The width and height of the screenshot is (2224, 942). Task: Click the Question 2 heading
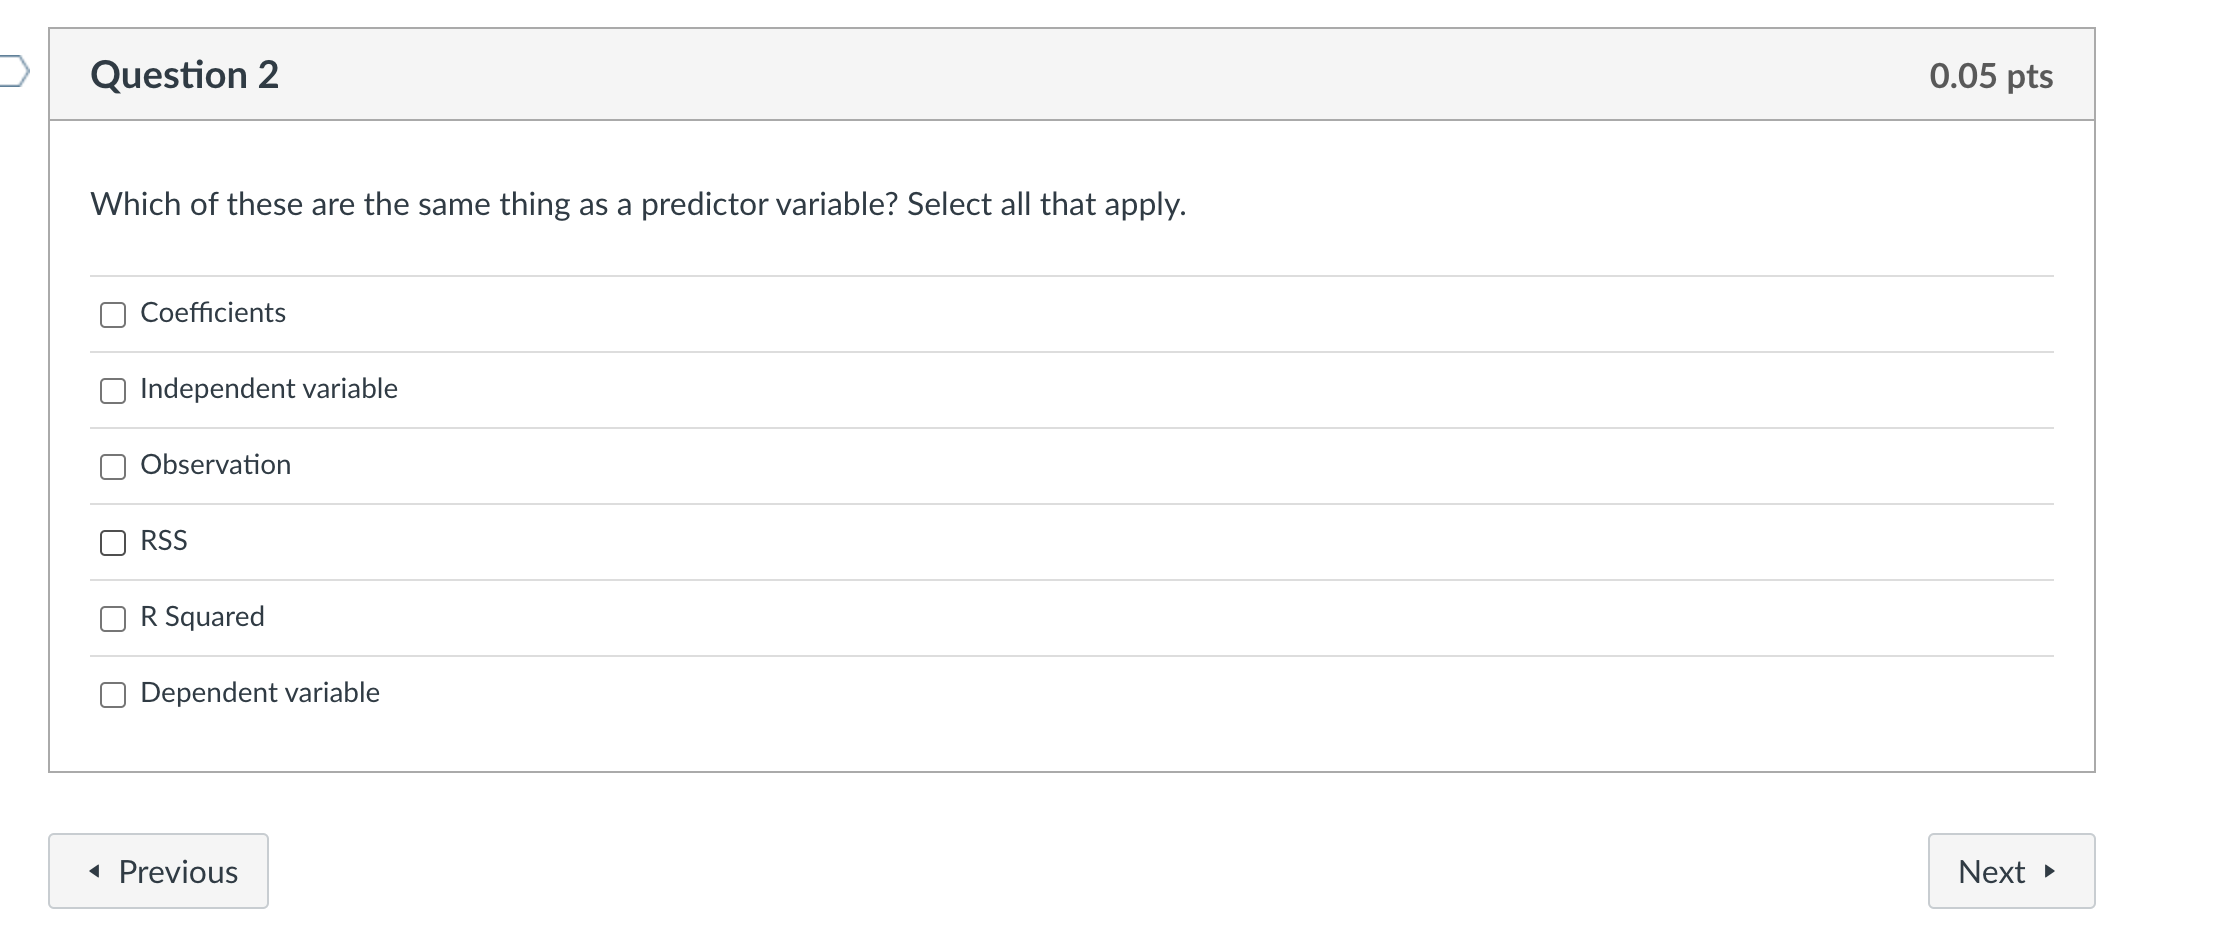(184, 75)
